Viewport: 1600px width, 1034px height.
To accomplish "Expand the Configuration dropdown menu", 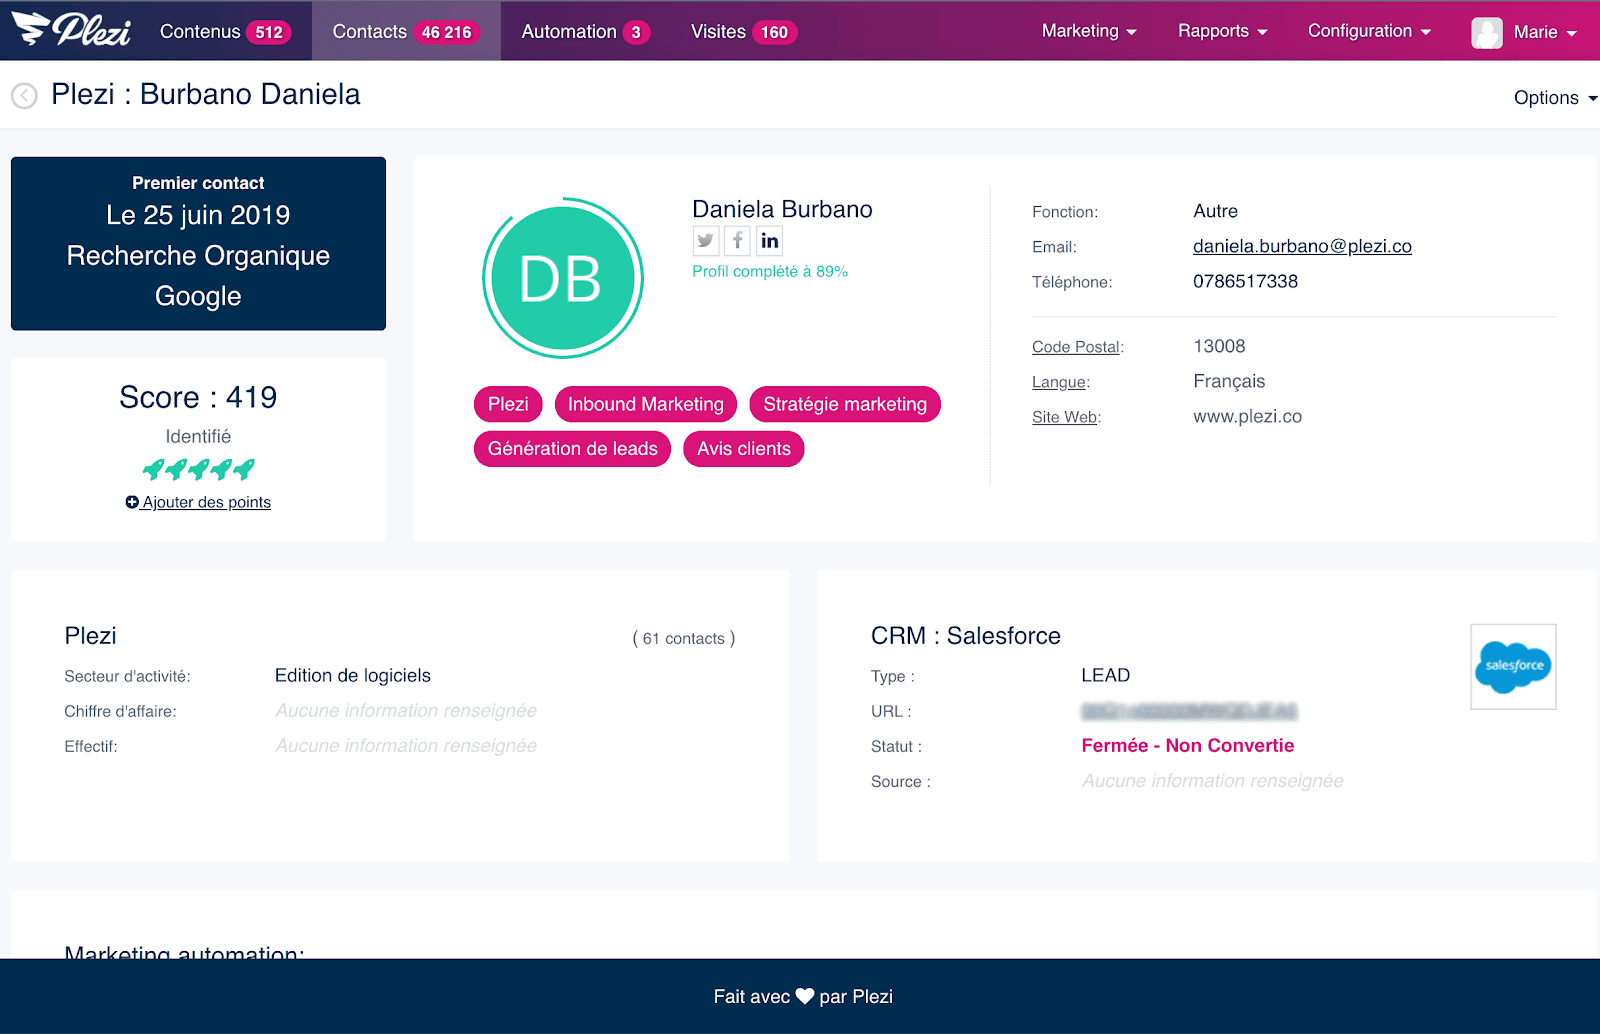I will (x=1369, y=31).
